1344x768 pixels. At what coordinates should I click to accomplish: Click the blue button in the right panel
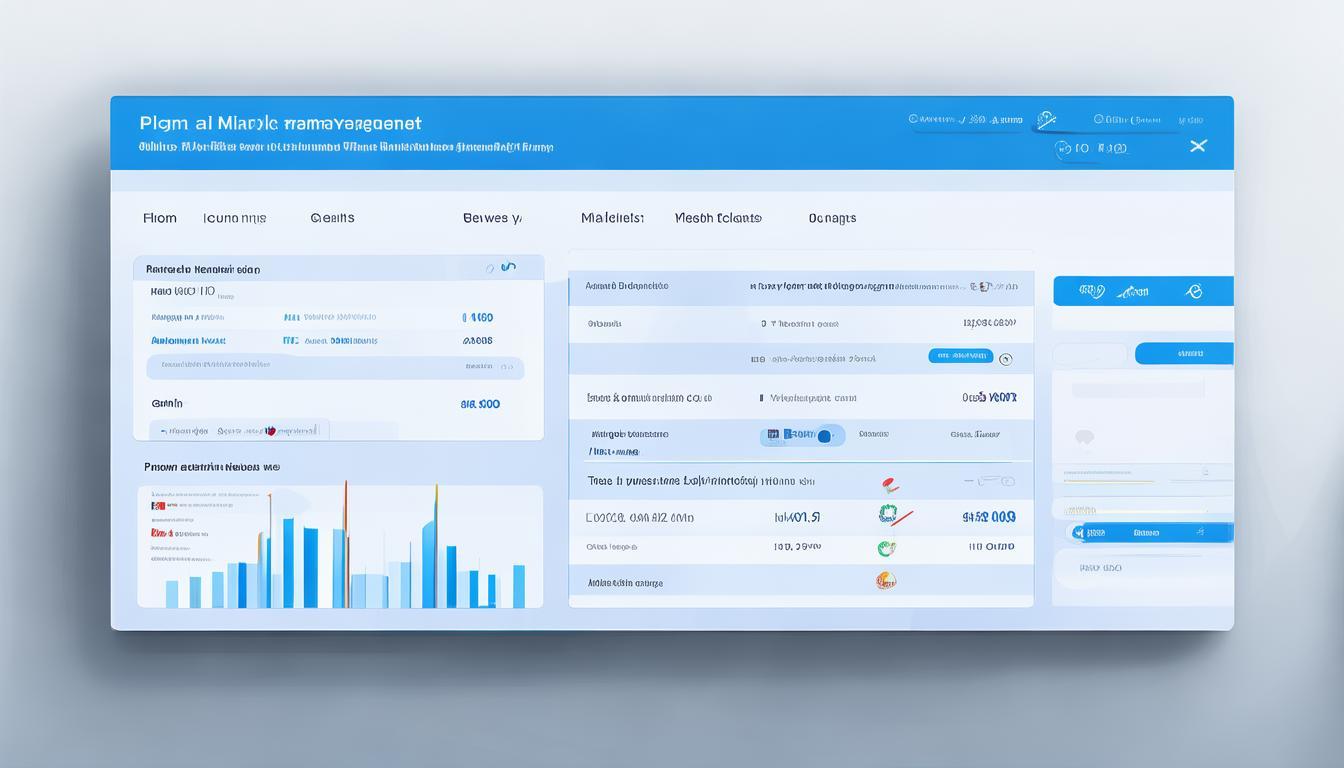tap(1184, 353)
